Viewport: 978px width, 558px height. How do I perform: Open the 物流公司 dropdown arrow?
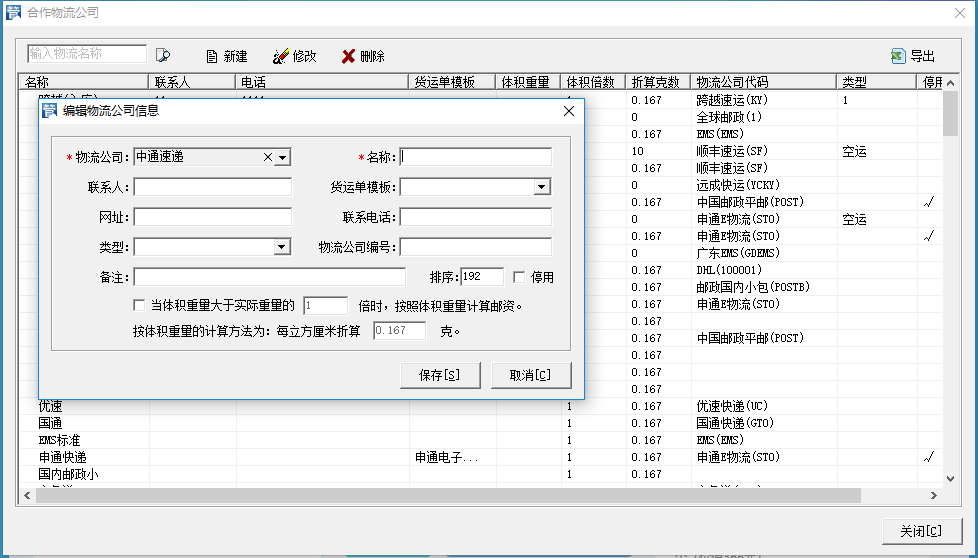point(283,157)
